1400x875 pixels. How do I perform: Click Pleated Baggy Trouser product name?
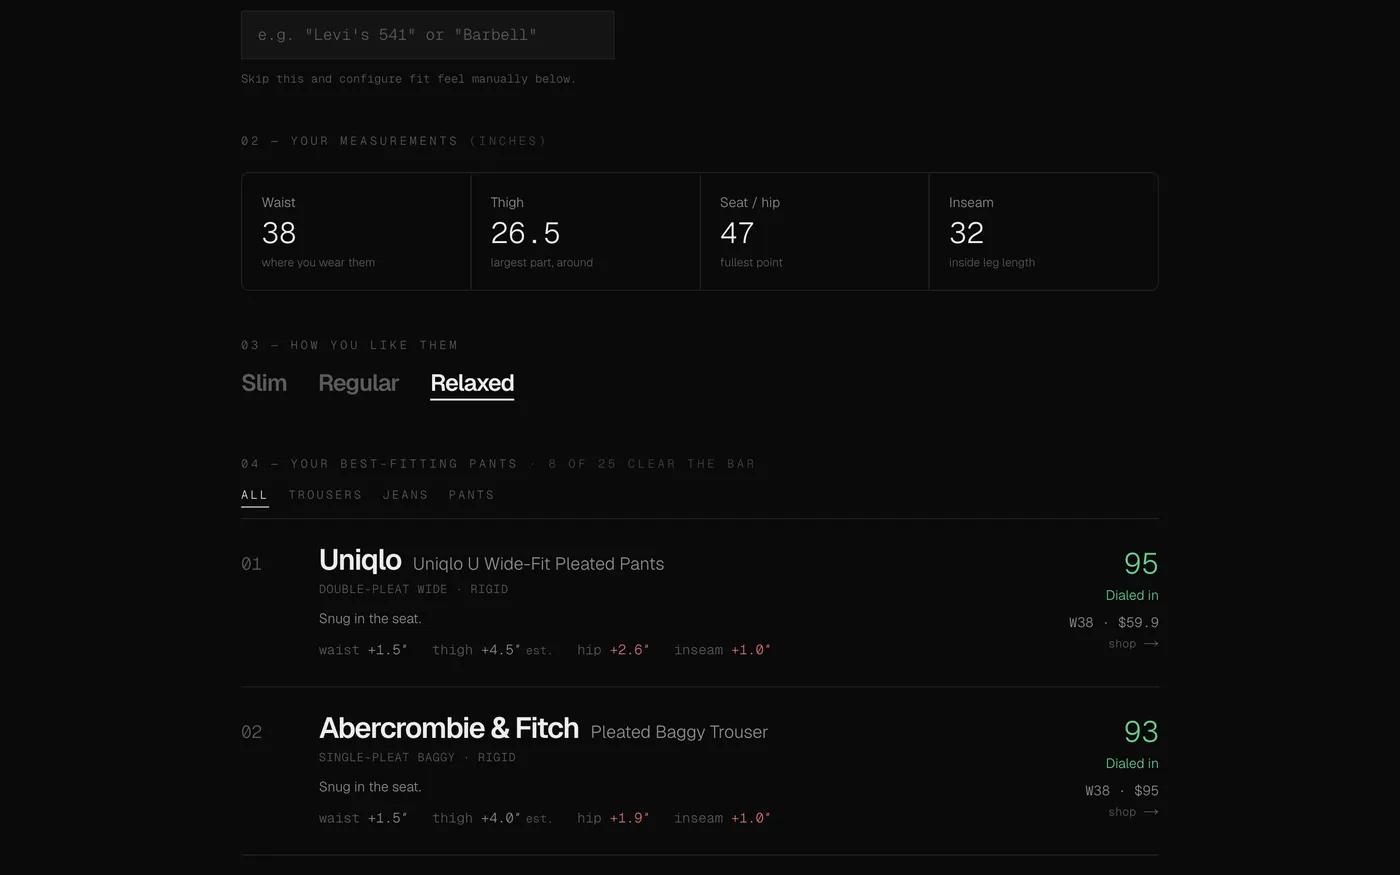click(x=679, y=732)
